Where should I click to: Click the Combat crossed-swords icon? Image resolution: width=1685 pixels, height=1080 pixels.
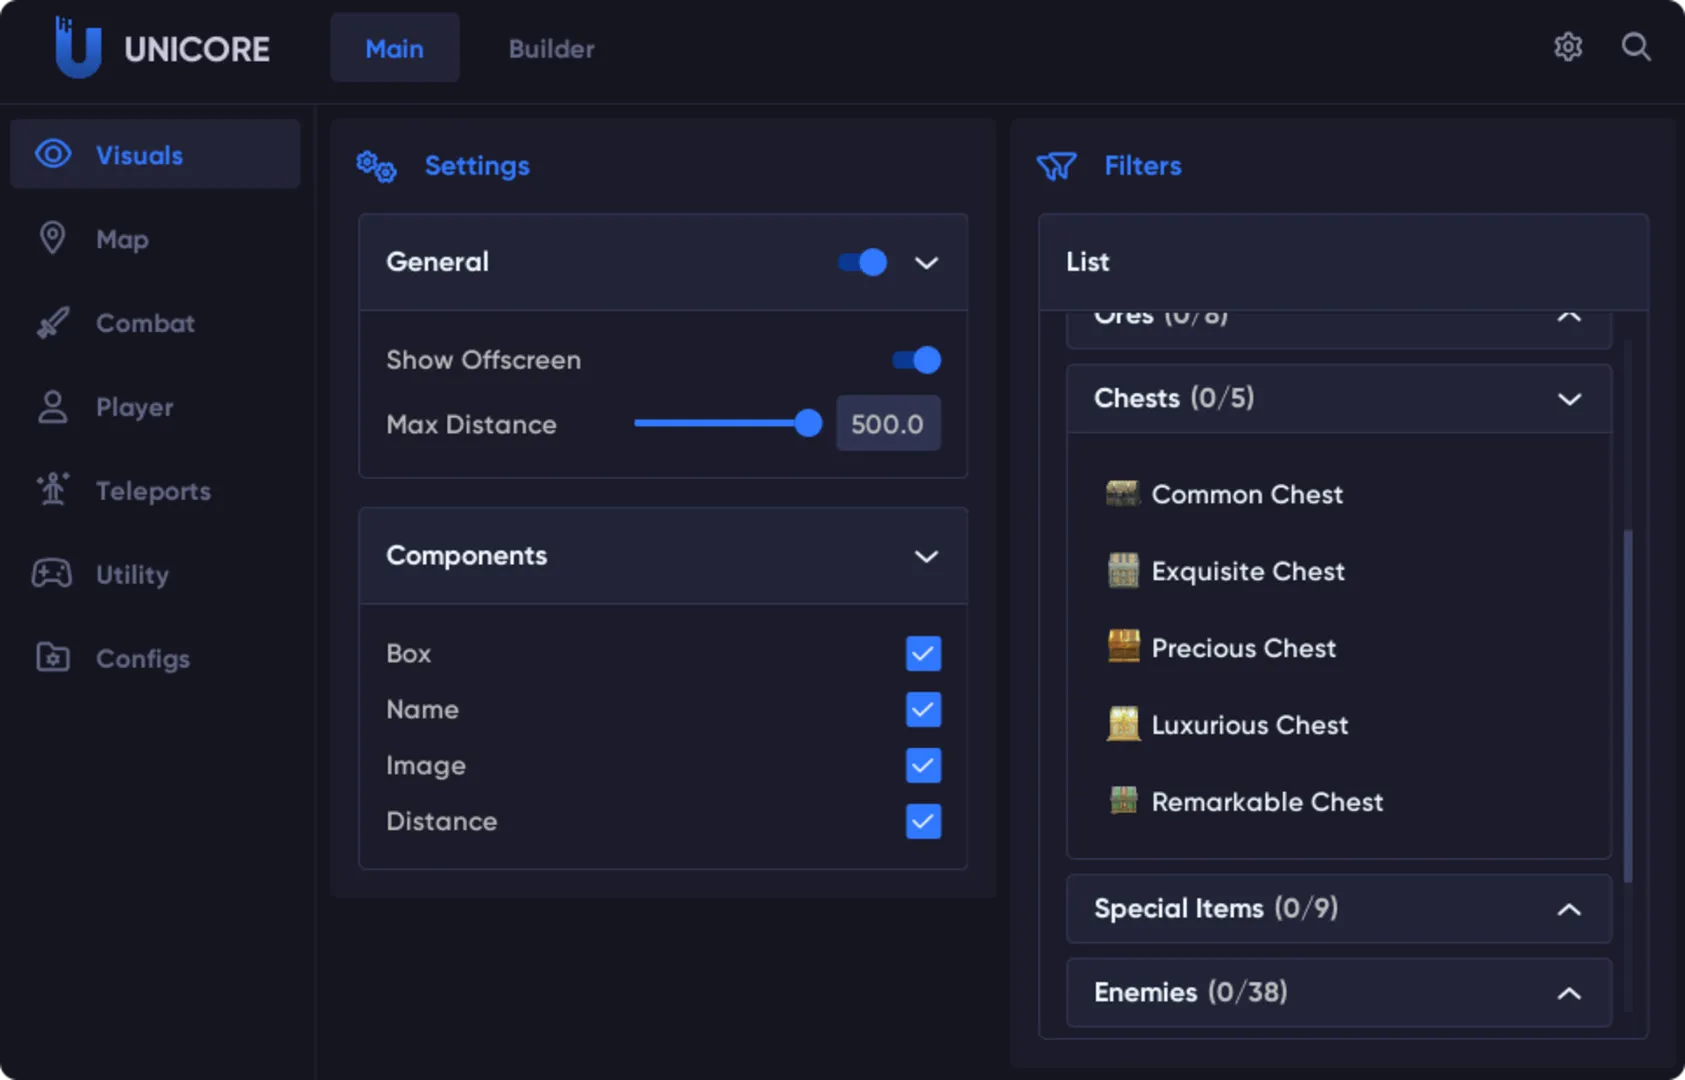(52, 322)
